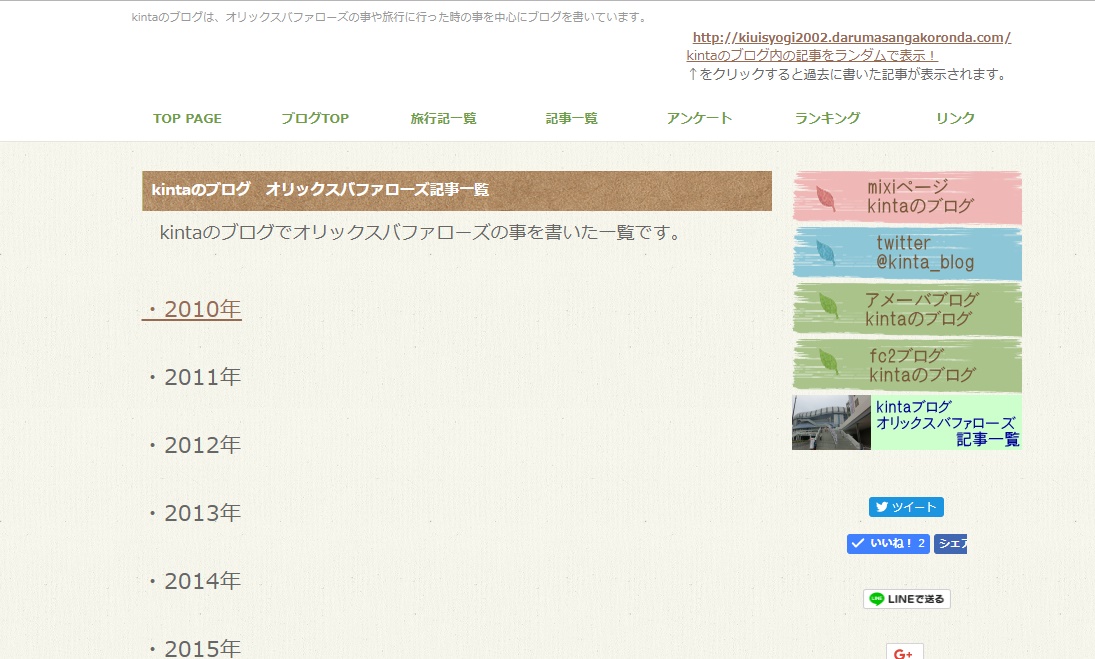Open the 旅行記一覧 menu item
This screenshot has width=1095, height=659.
coord(443,119)
